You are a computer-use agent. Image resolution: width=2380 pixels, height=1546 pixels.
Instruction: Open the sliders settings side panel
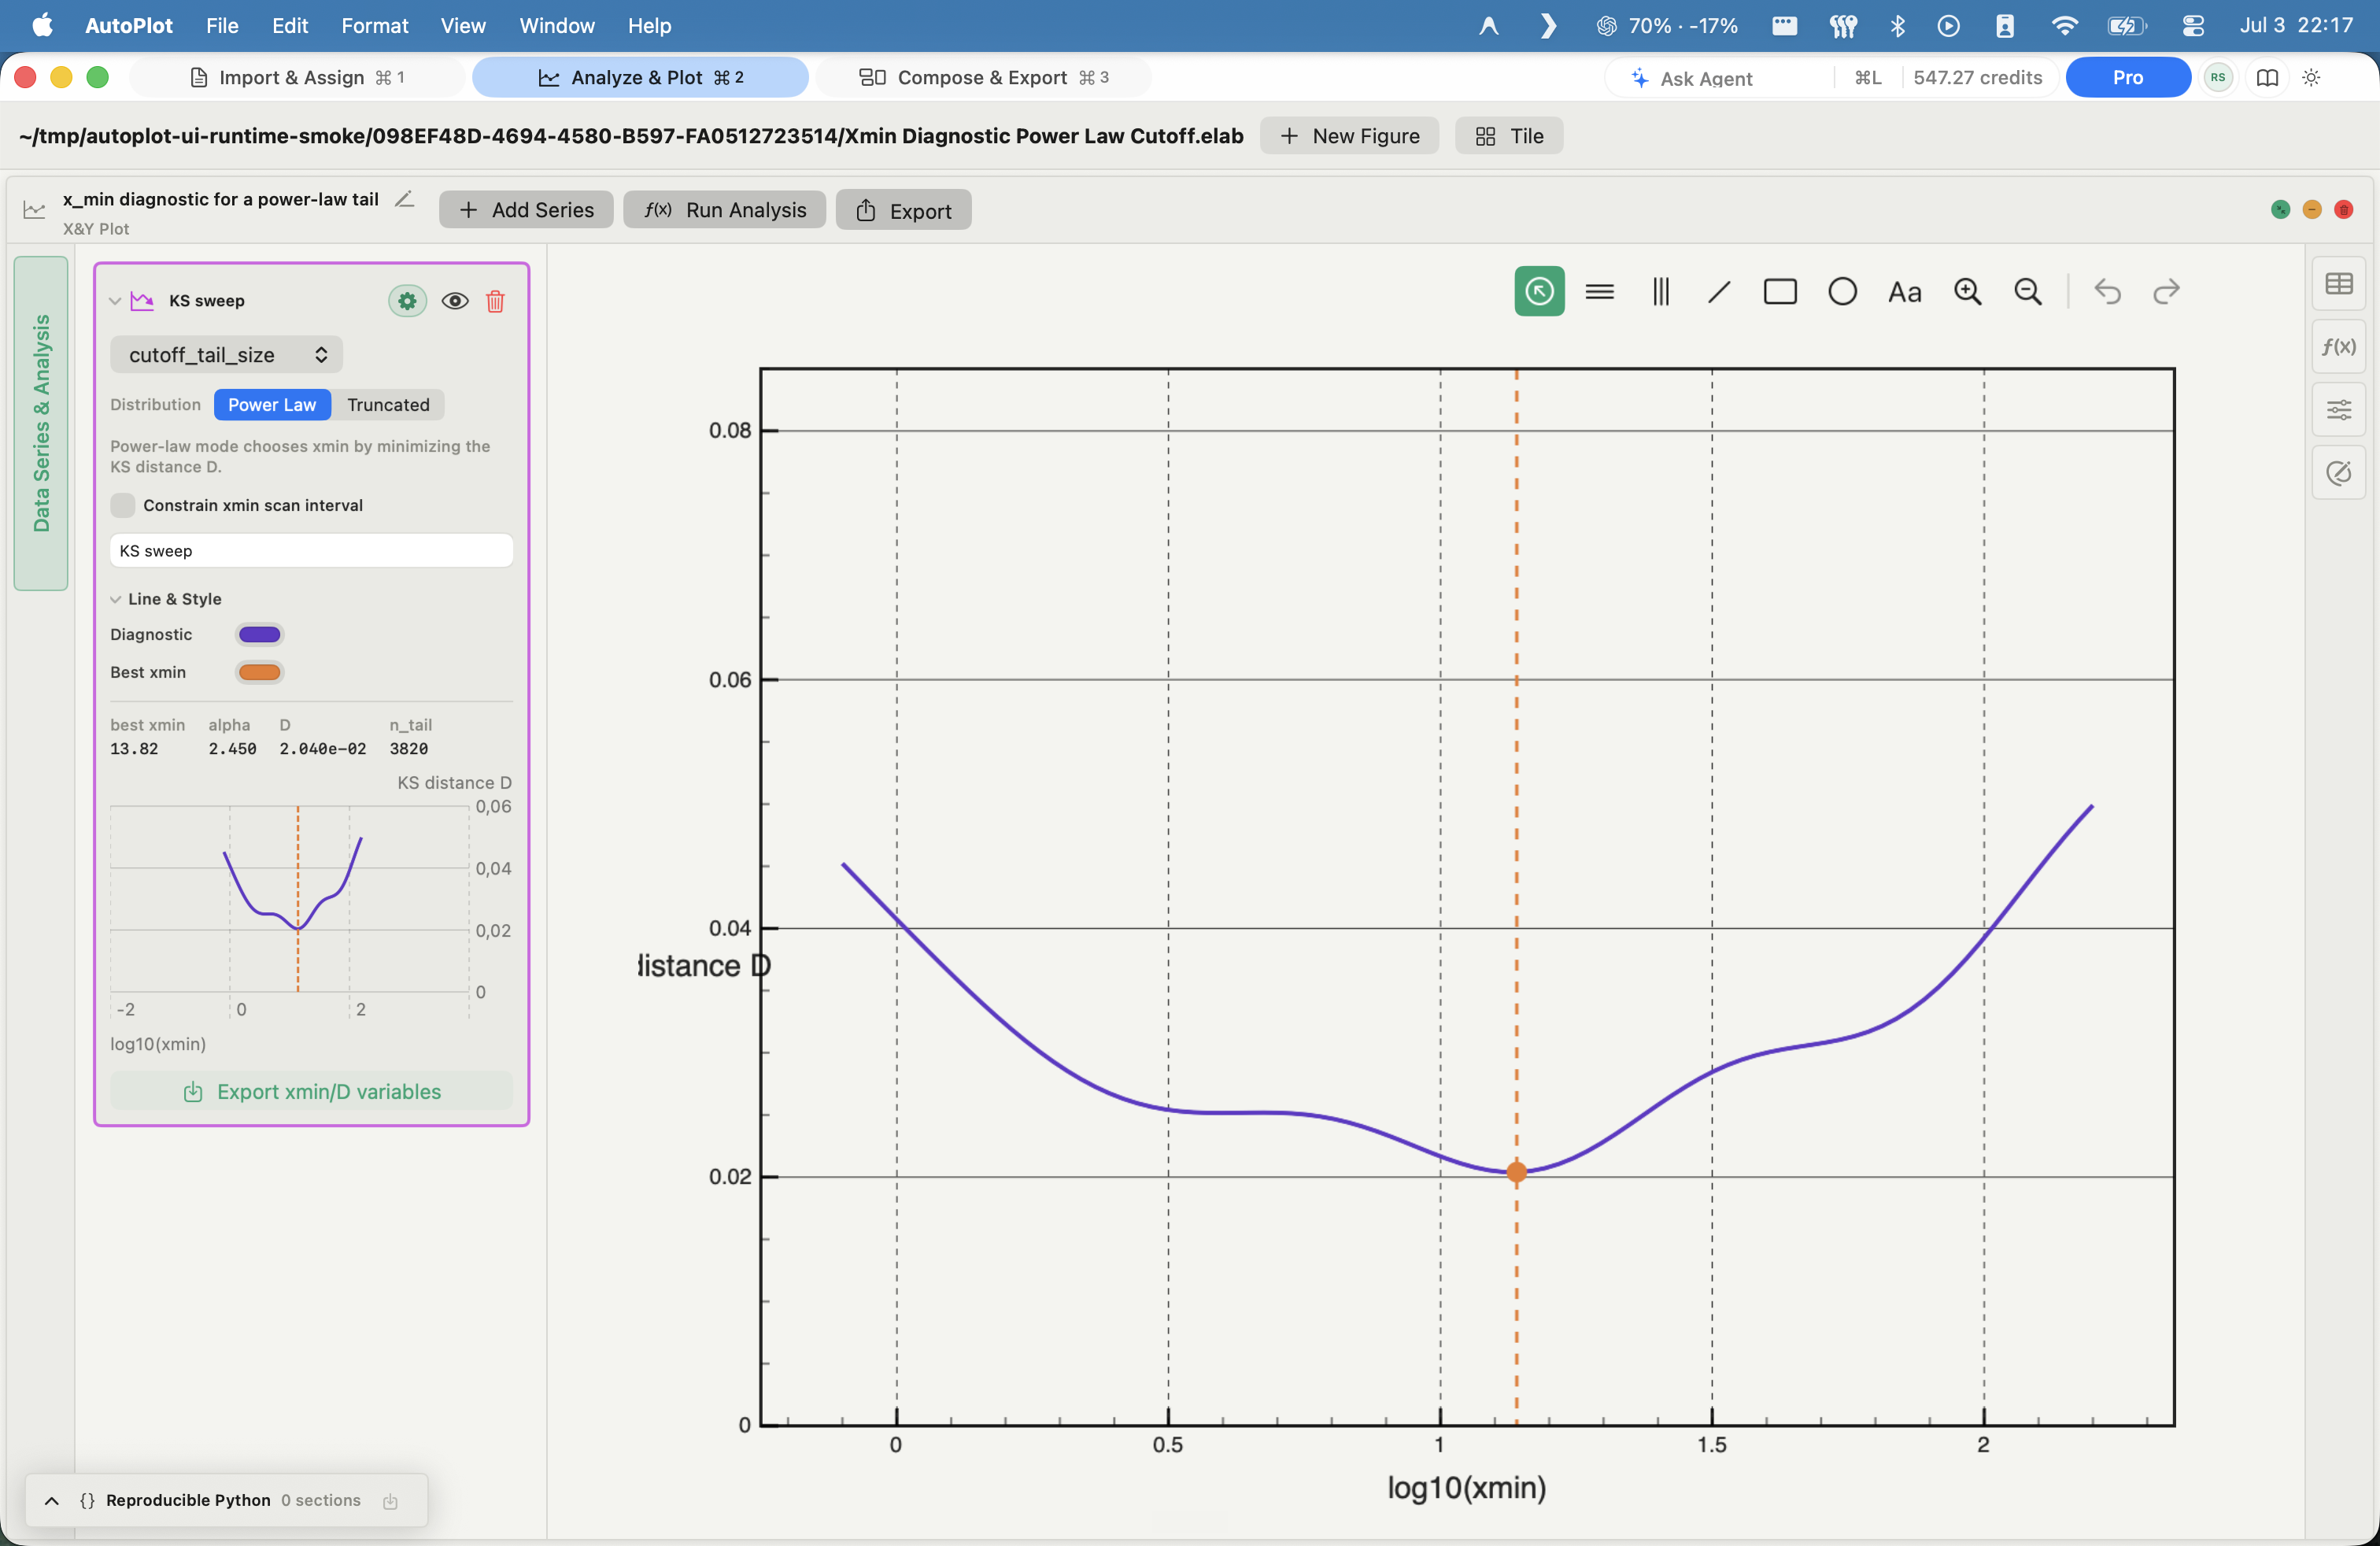click(x=2338, y=409)
